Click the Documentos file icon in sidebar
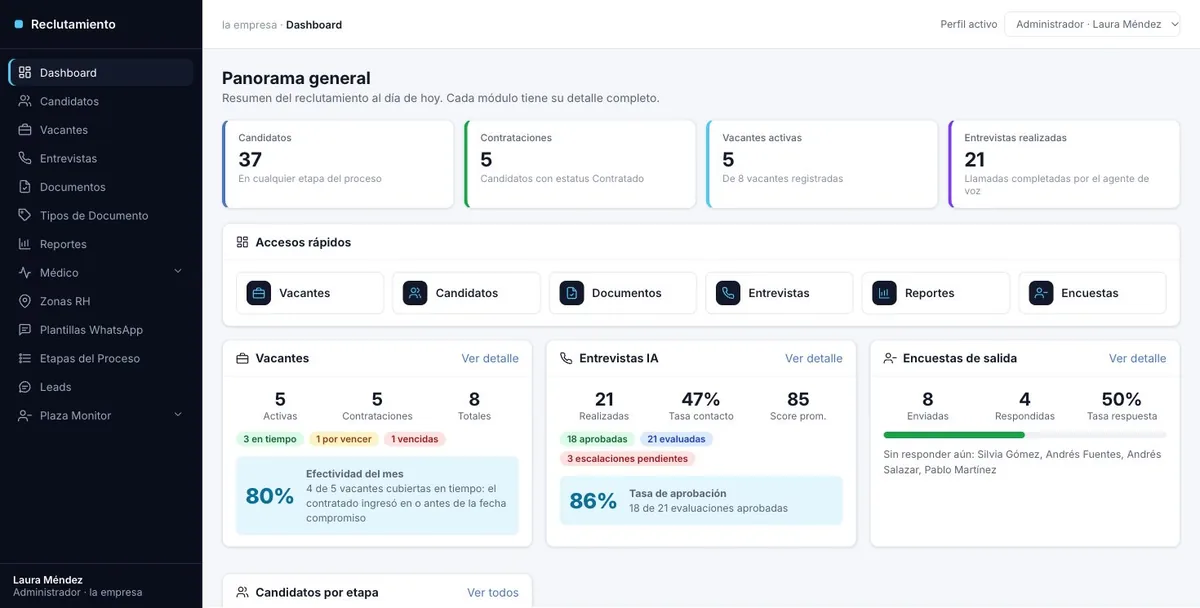The image size is (1200, 608). tap(25, 187)
